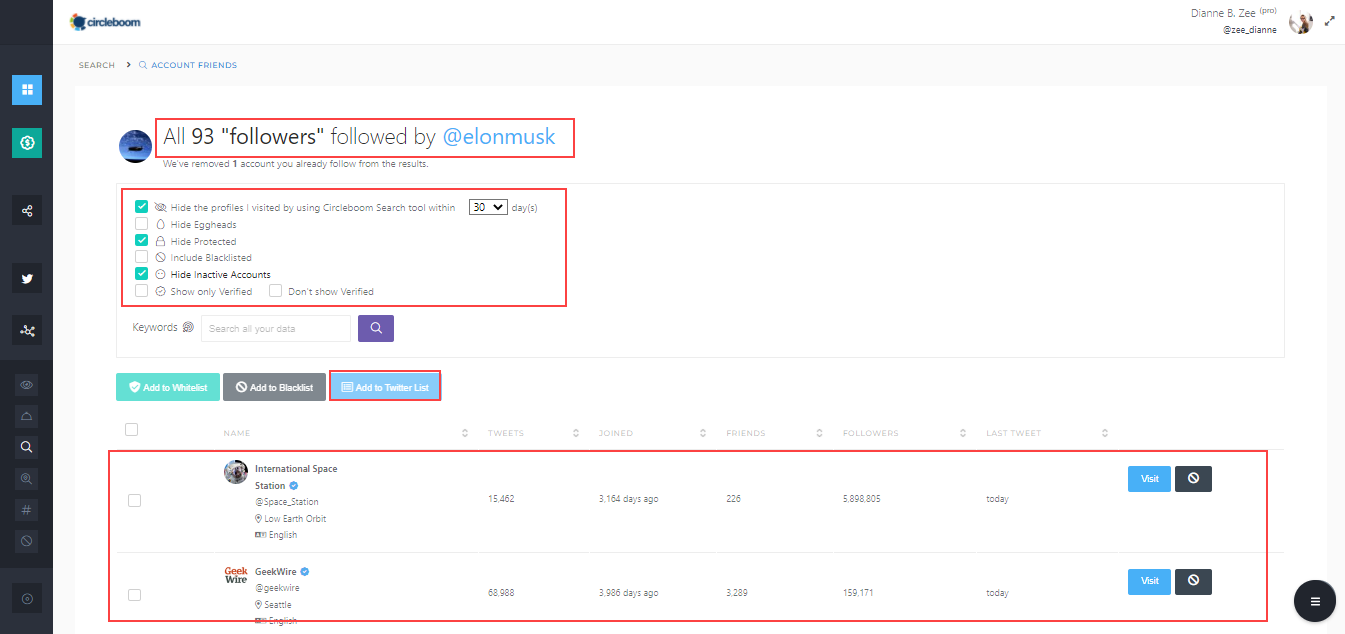Blacklist GeekWire via block icon button
Viewport: 1345px width, 634px height.
pyautogui.click(x=1193, y=581)
